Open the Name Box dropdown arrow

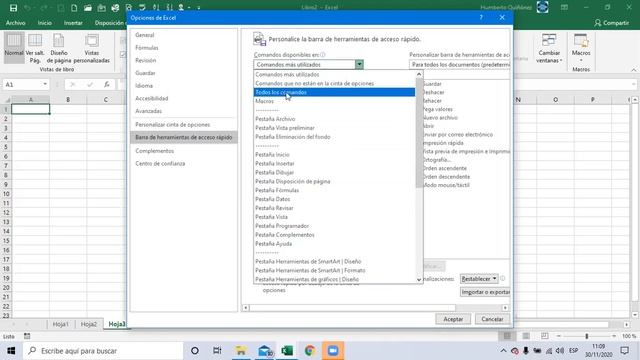pos(45,84)
